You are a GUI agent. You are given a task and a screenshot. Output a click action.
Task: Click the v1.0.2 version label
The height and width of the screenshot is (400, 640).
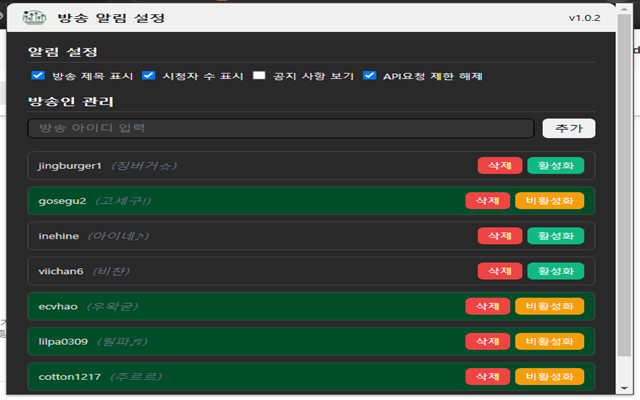(584, 18)
